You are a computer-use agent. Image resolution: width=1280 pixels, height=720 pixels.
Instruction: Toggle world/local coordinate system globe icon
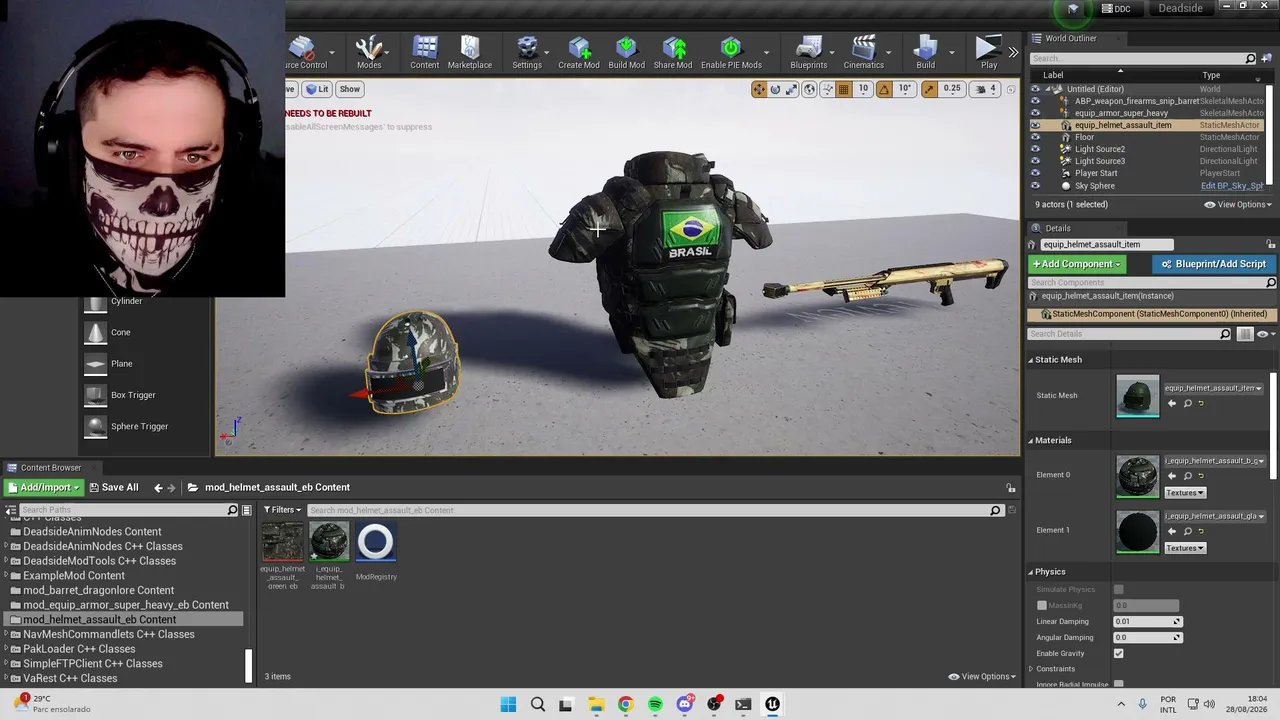809,89
